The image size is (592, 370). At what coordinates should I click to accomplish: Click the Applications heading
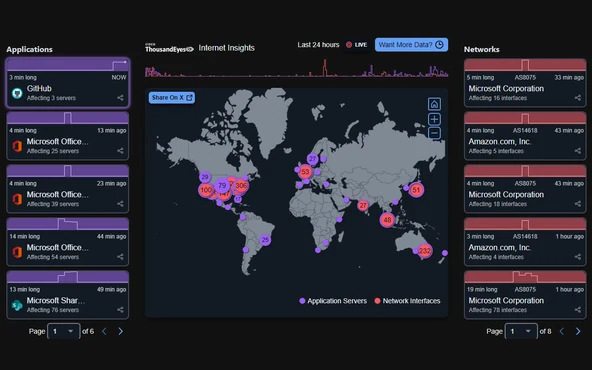29,49
